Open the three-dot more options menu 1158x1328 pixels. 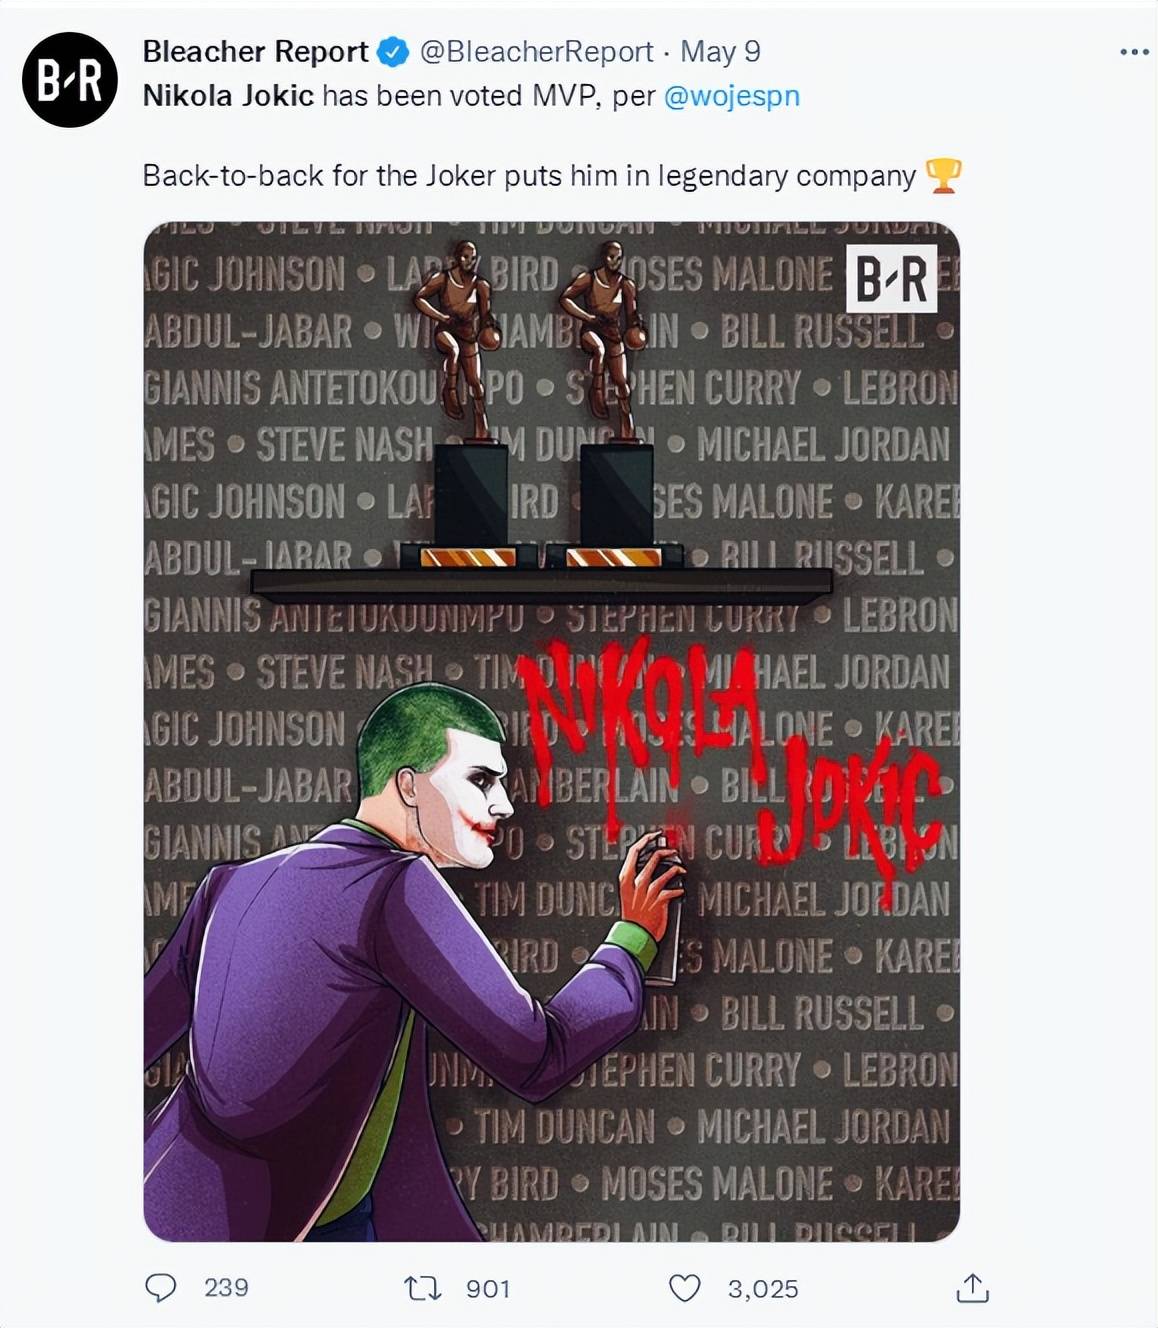point(1134,52)
